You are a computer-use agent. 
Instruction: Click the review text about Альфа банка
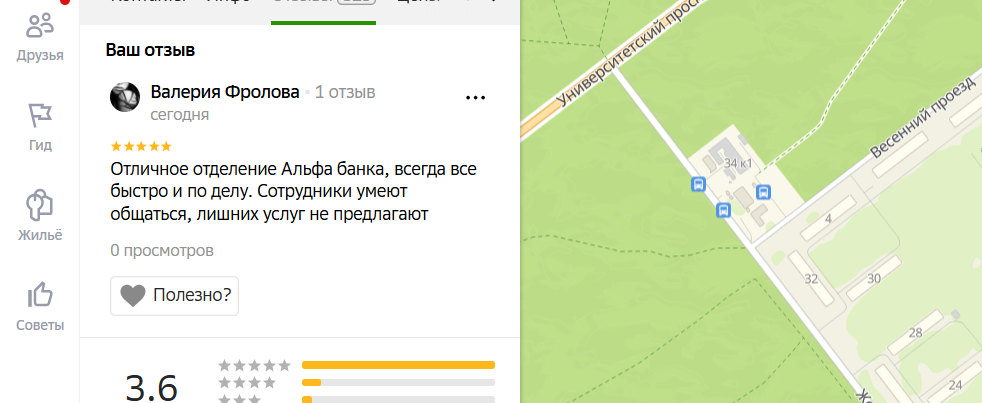click(x=294, y=192)
